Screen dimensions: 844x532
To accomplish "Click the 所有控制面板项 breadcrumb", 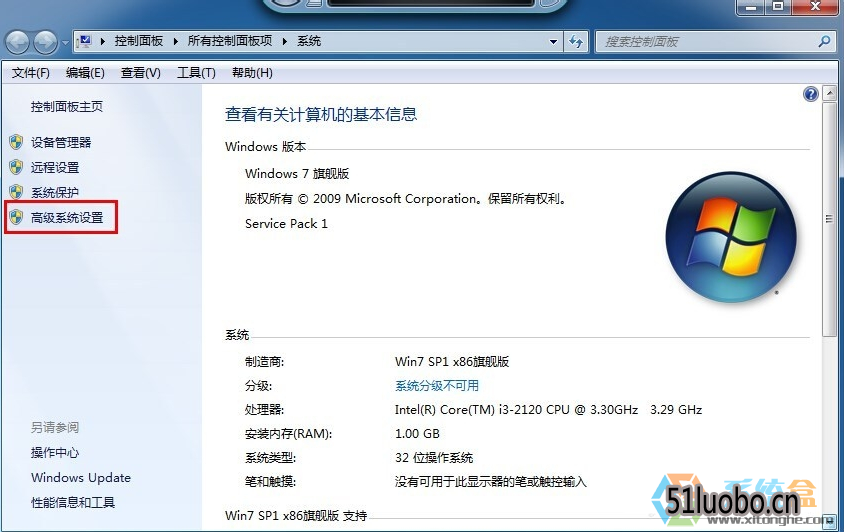I will click(x=230, y=41).
